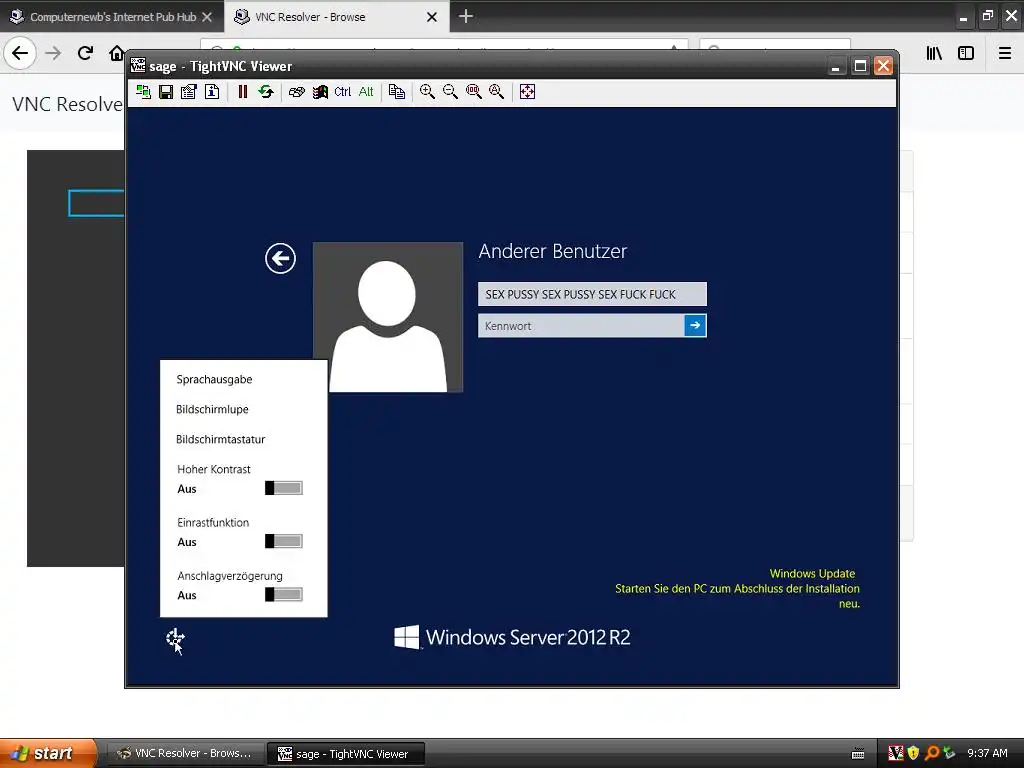Minimize the TightVNC Viewer window
This screenshot has width=1024, height=768.
[836, 66]
